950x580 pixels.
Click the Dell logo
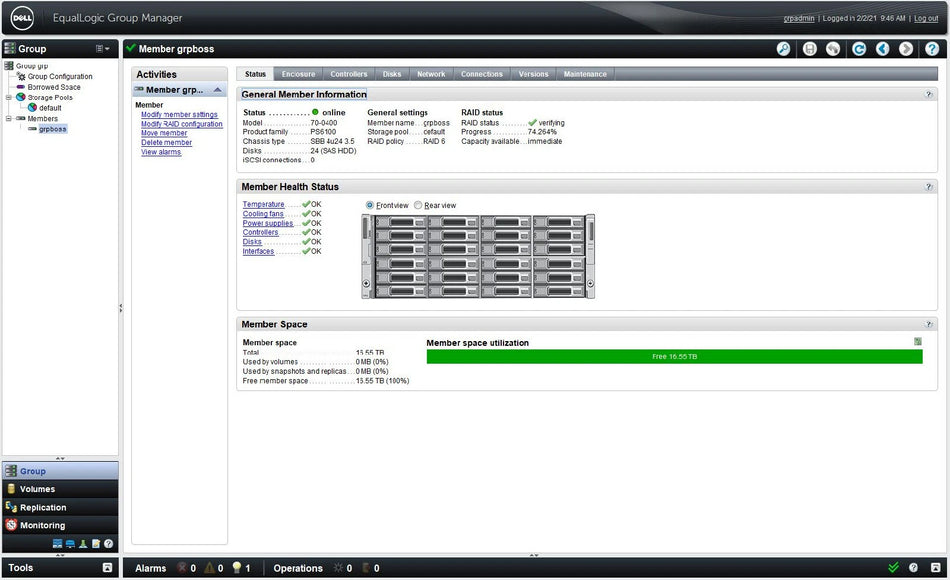(x=22, y=18)
